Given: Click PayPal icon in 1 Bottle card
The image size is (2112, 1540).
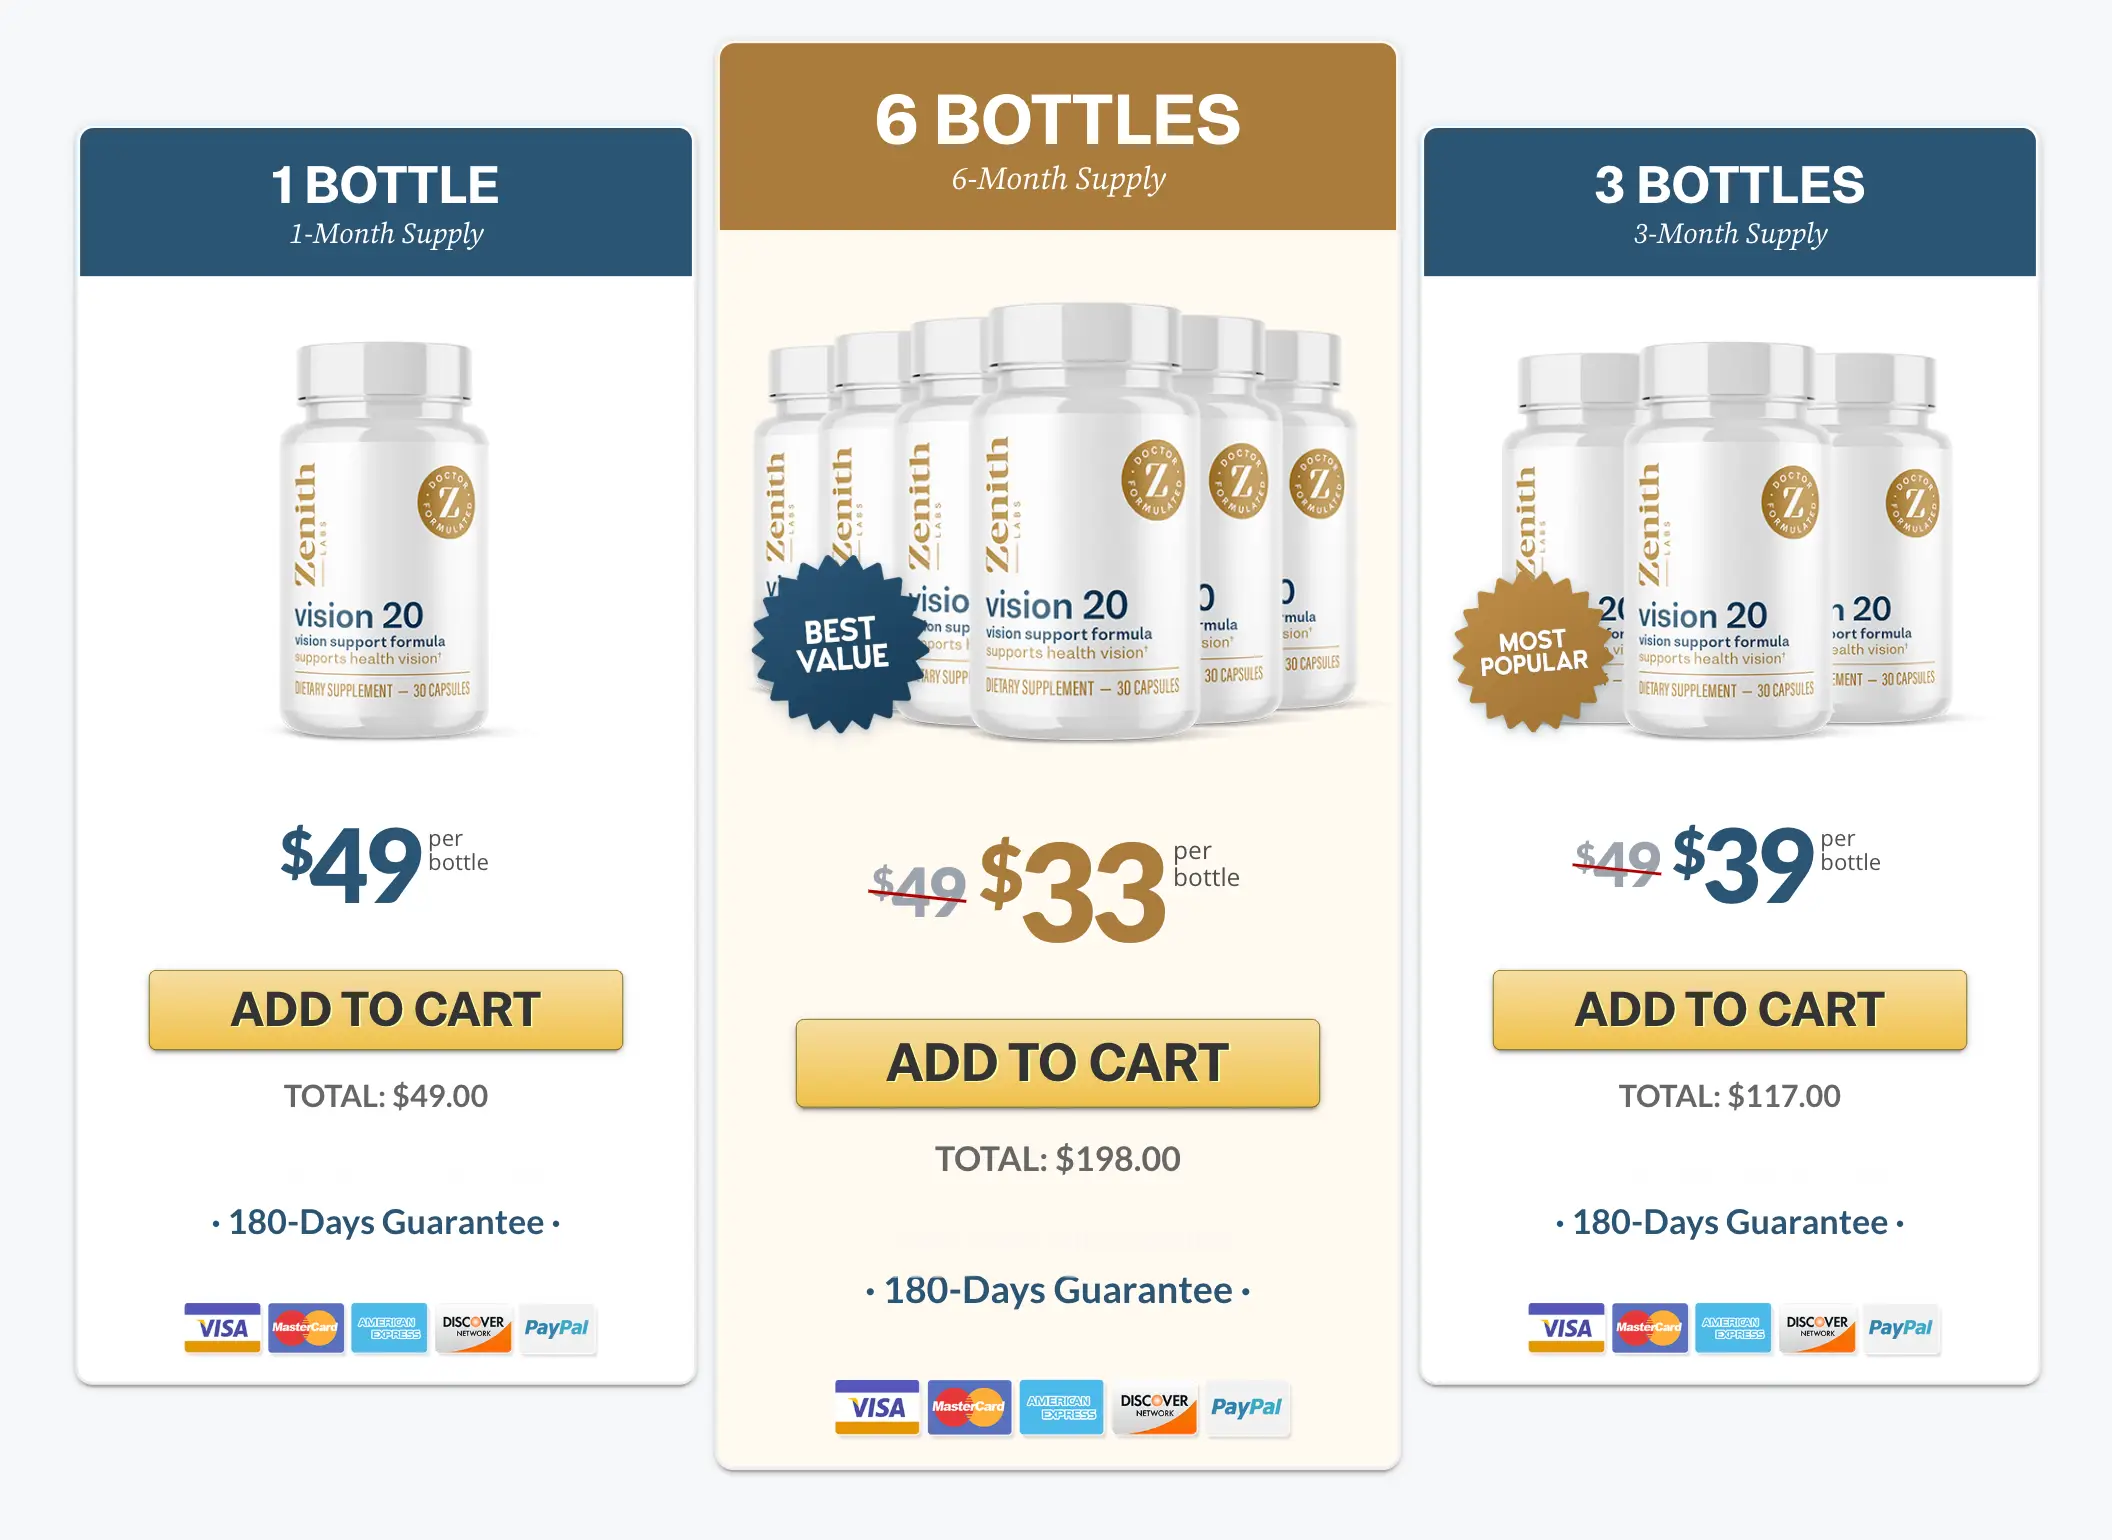Looking at the screenshot, I should click(556, 1328).
